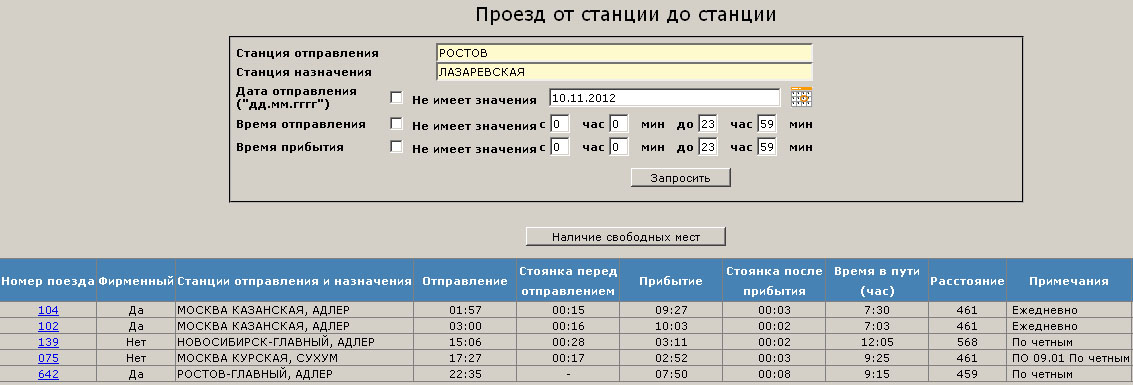This screenshot has width=1133, height=385.
Task: Focus the Станция назначения field with ЛАЗАРЕВСКАЯ
Action: coord(624,72)
